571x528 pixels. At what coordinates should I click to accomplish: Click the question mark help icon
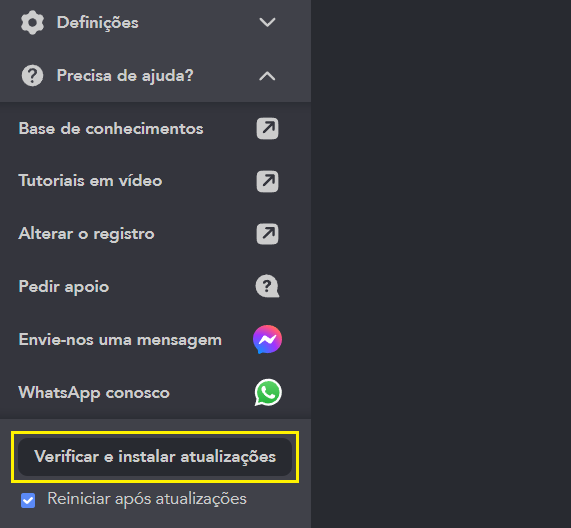pyautogui.click(x=32, y=76)
